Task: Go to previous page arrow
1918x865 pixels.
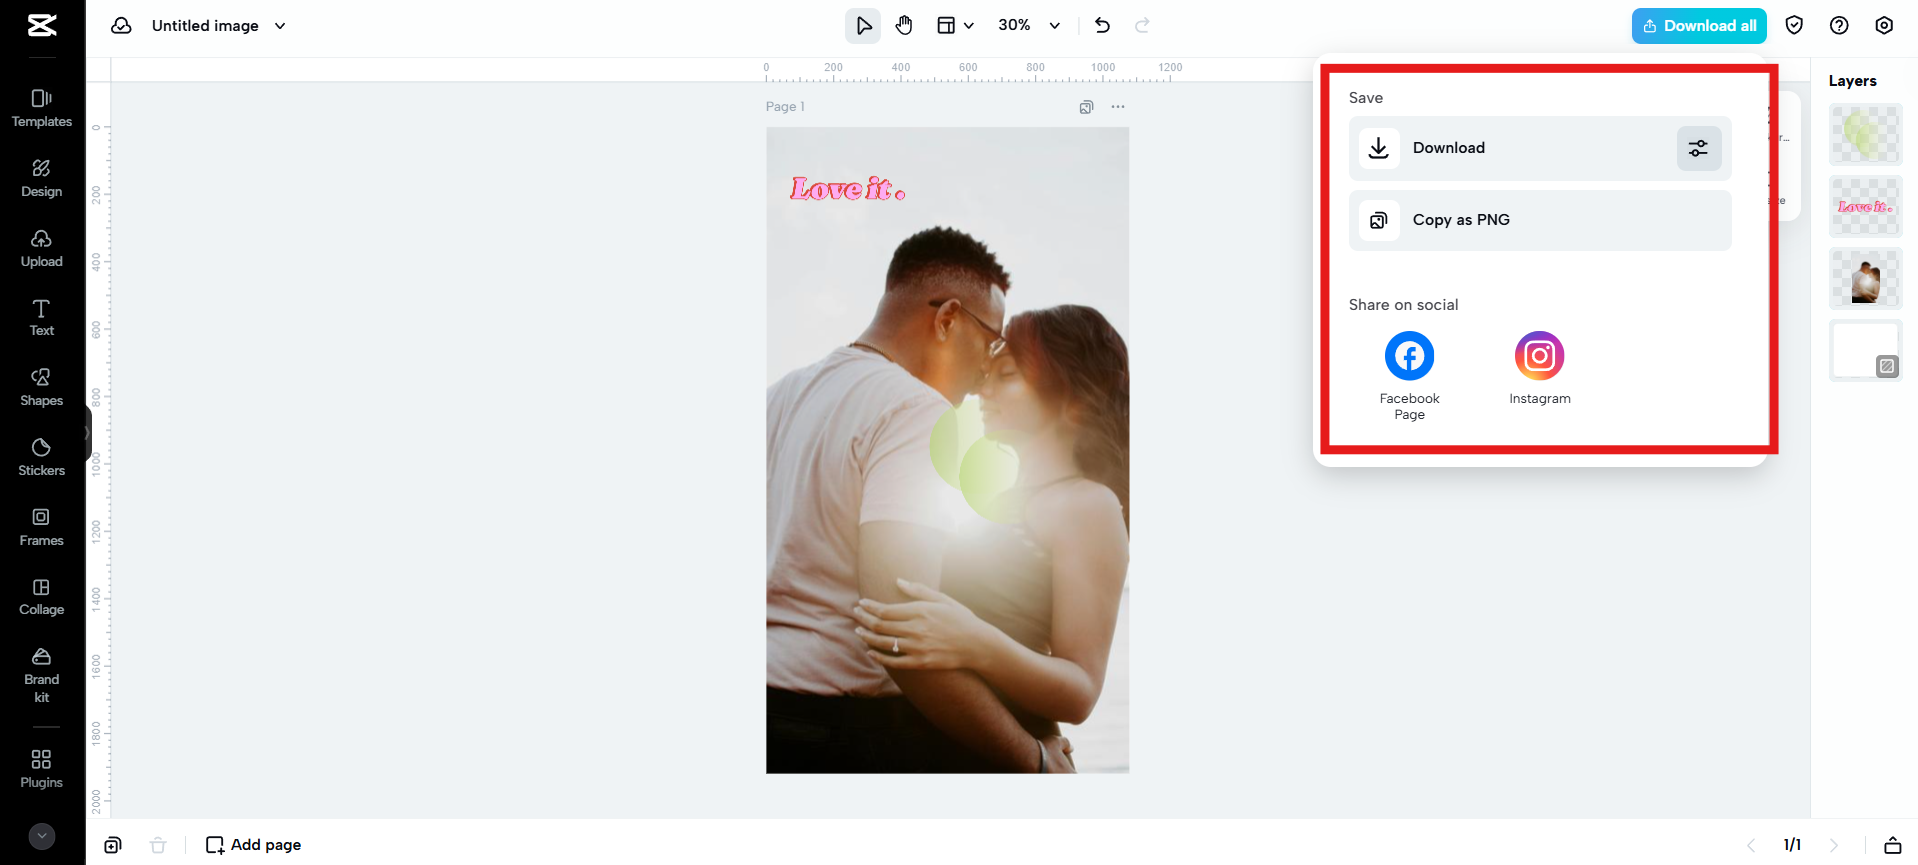Action: [1751, 845]
